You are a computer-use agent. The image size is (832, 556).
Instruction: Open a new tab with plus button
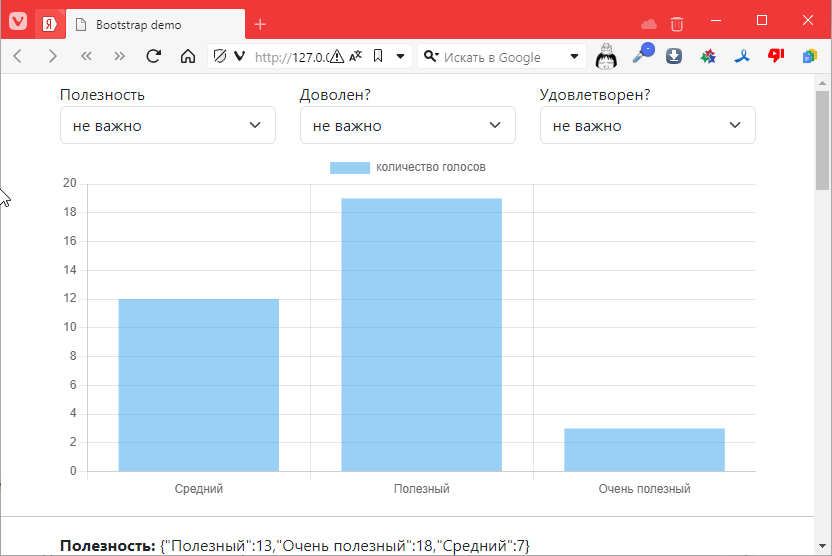[260, 25]
